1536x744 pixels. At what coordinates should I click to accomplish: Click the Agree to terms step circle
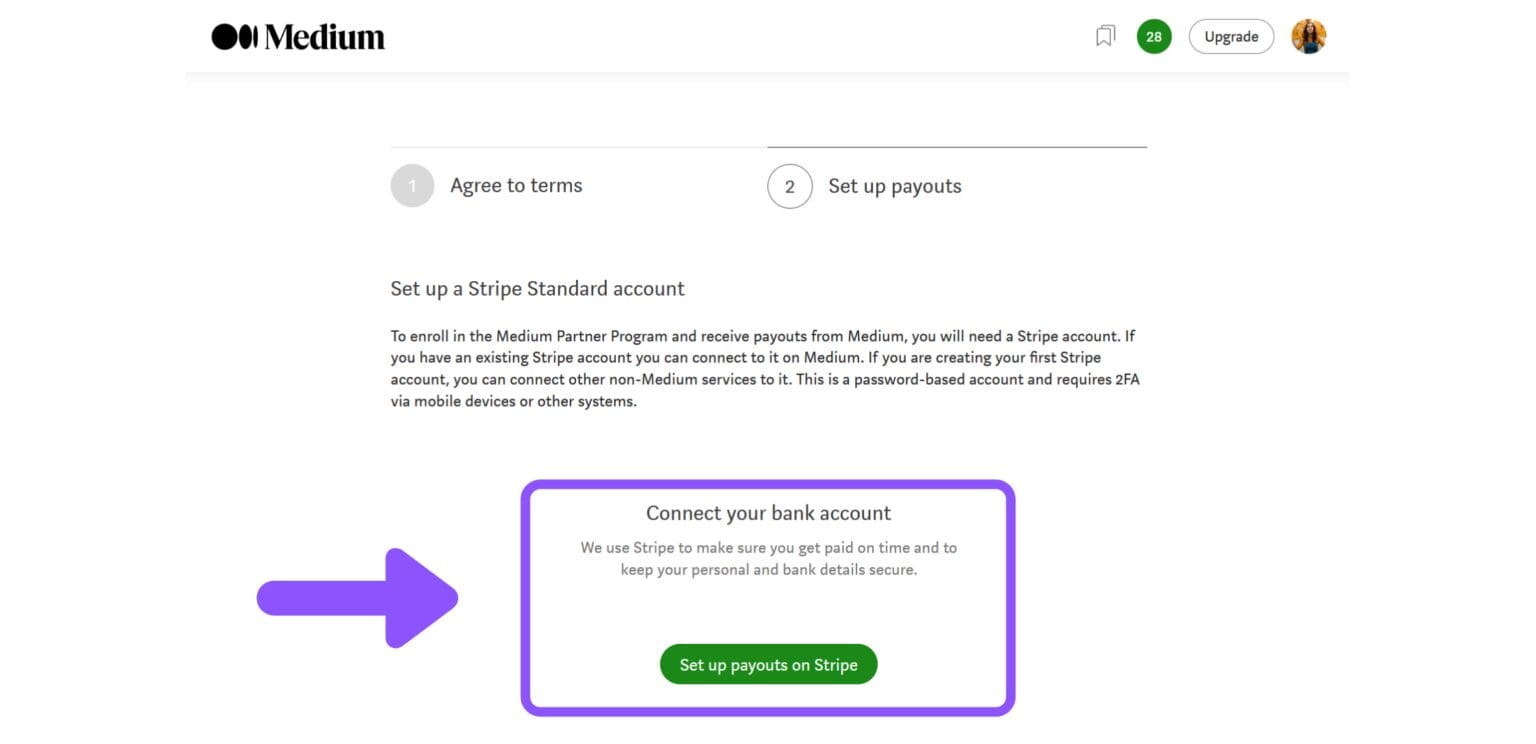(x=412, y=185)
